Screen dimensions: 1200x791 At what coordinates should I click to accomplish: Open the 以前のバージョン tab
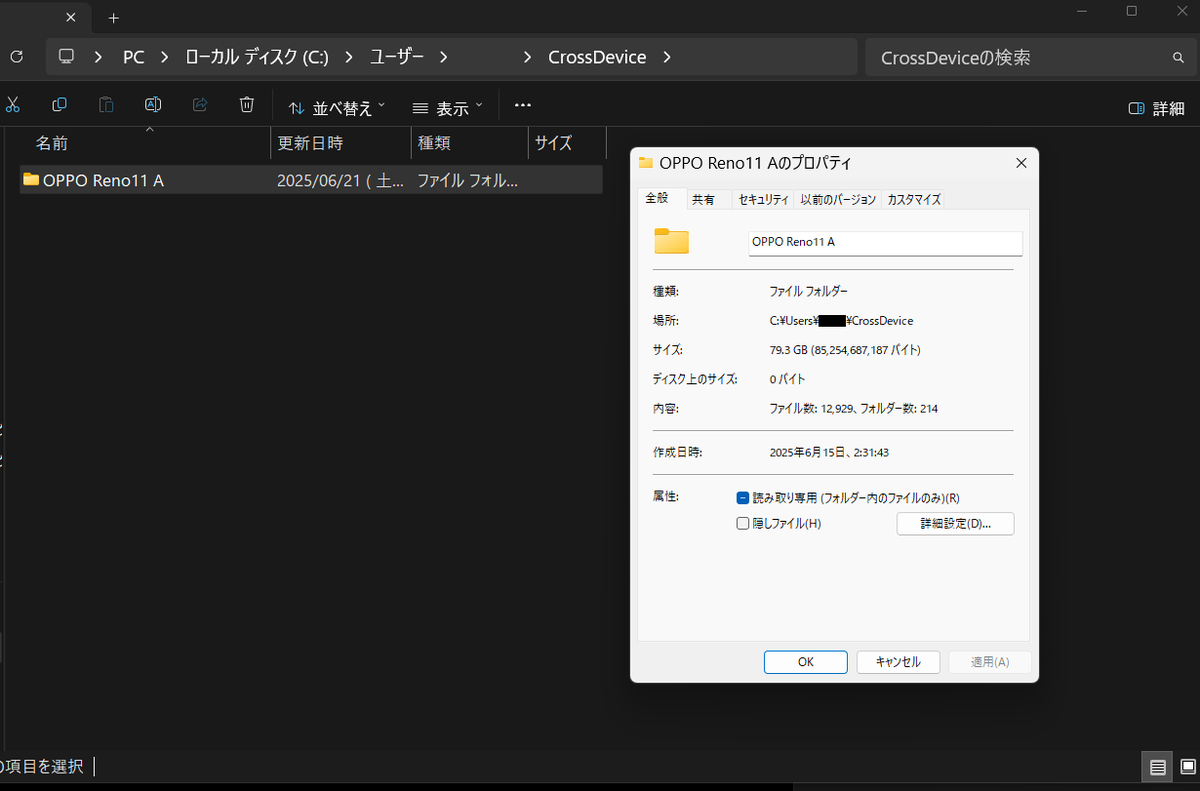(838, 200)
